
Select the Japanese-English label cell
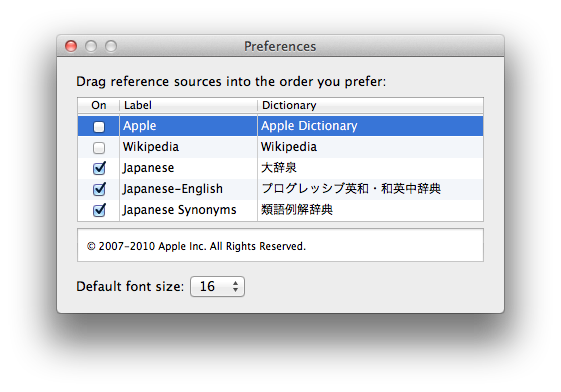(x=188, y=189)
